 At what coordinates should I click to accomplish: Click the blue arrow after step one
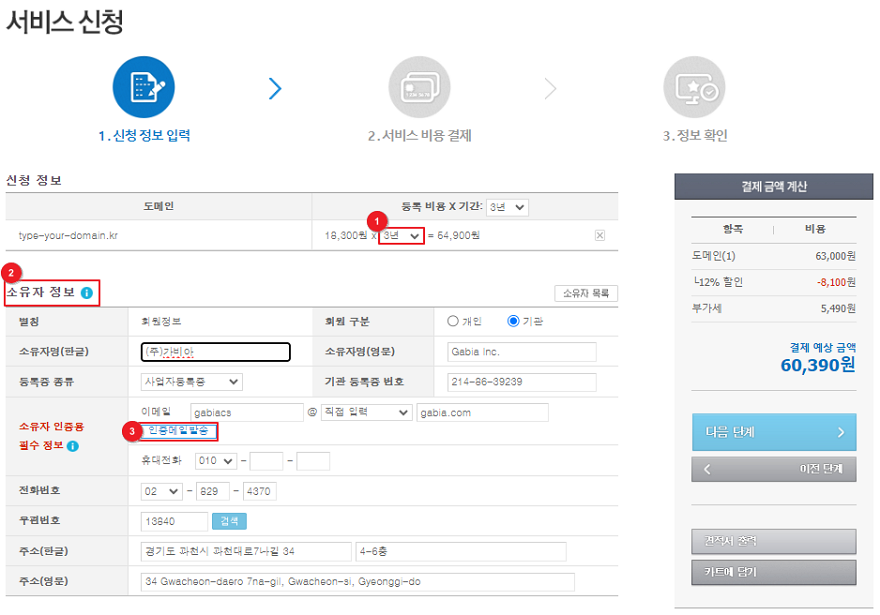pyautogui.click(x=275, y=89)
